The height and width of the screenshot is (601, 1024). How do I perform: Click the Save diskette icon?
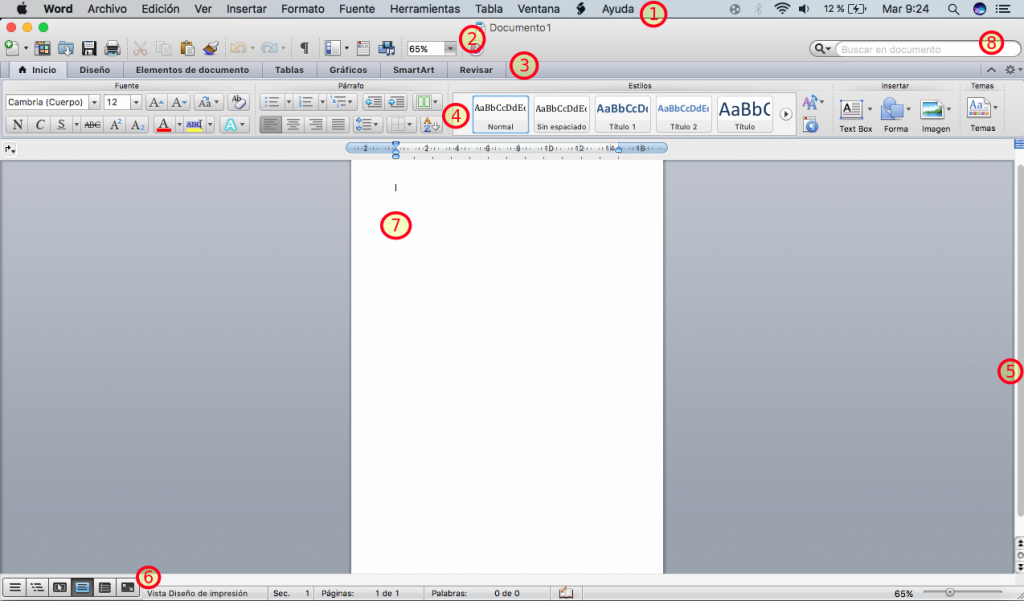pyautogui.click(x=88, y=47)
